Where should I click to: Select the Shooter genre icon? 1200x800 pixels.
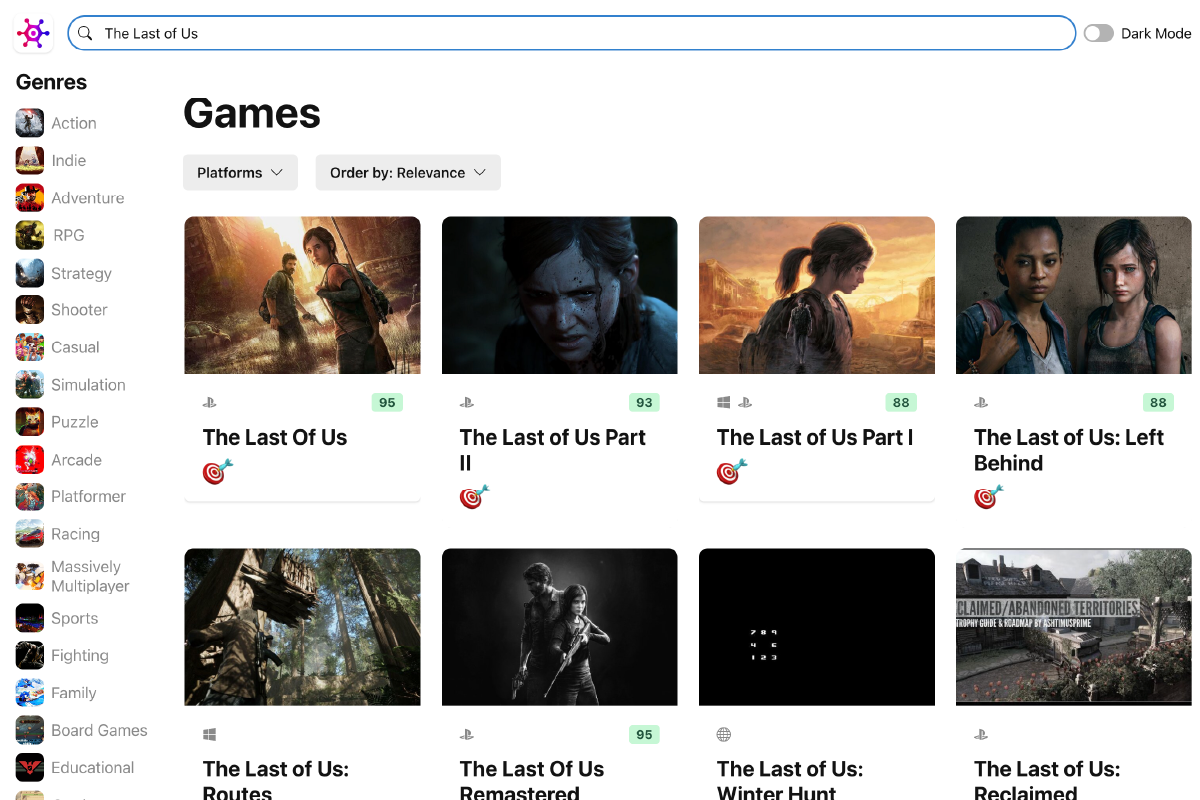(x=30, y=310)
